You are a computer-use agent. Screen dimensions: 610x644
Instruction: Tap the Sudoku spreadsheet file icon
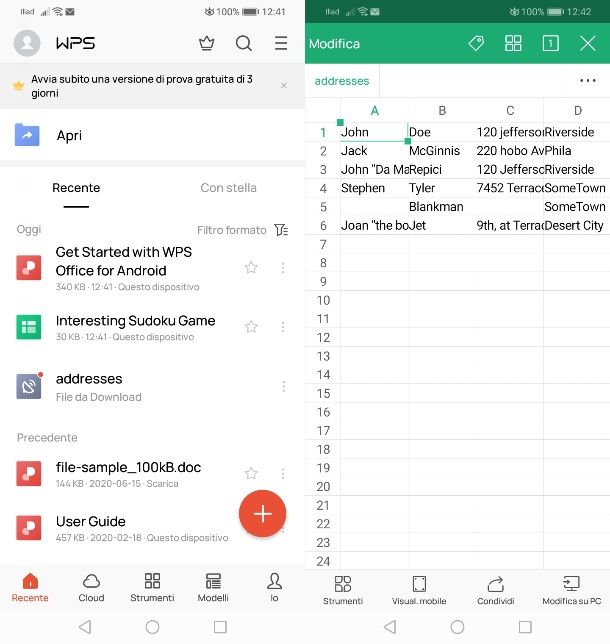29,327
